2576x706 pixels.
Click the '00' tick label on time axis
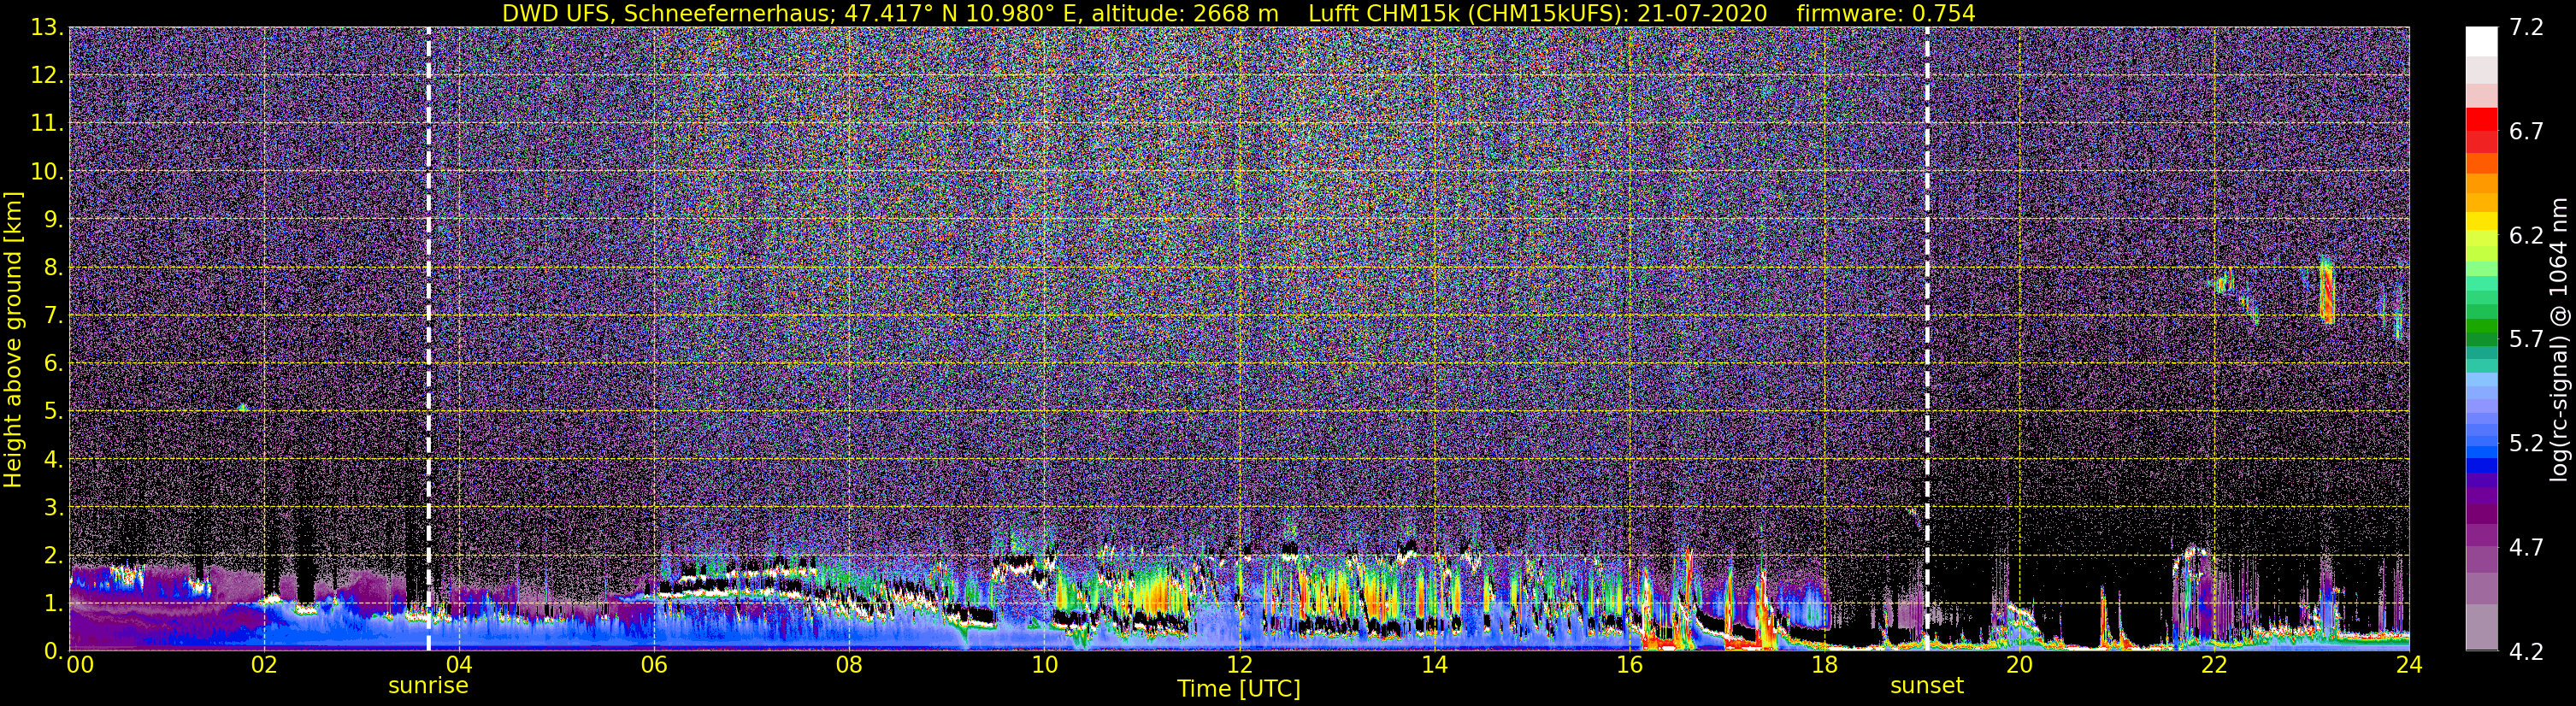(x=80, y=665)
